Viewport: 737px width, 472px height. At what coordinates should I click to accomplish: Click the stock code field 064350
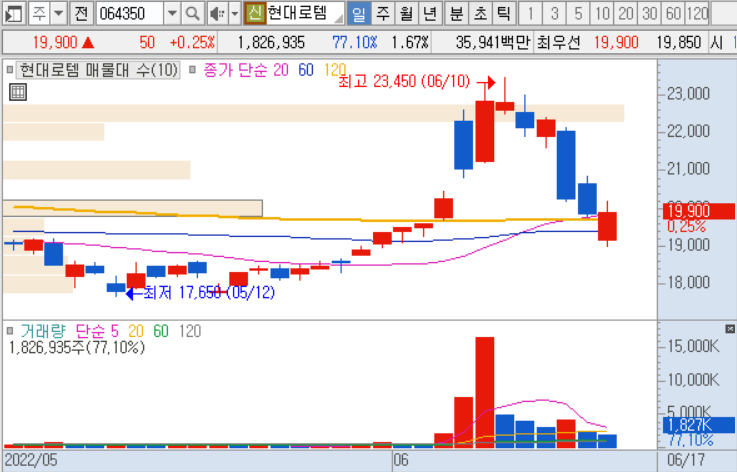point(130,13)
